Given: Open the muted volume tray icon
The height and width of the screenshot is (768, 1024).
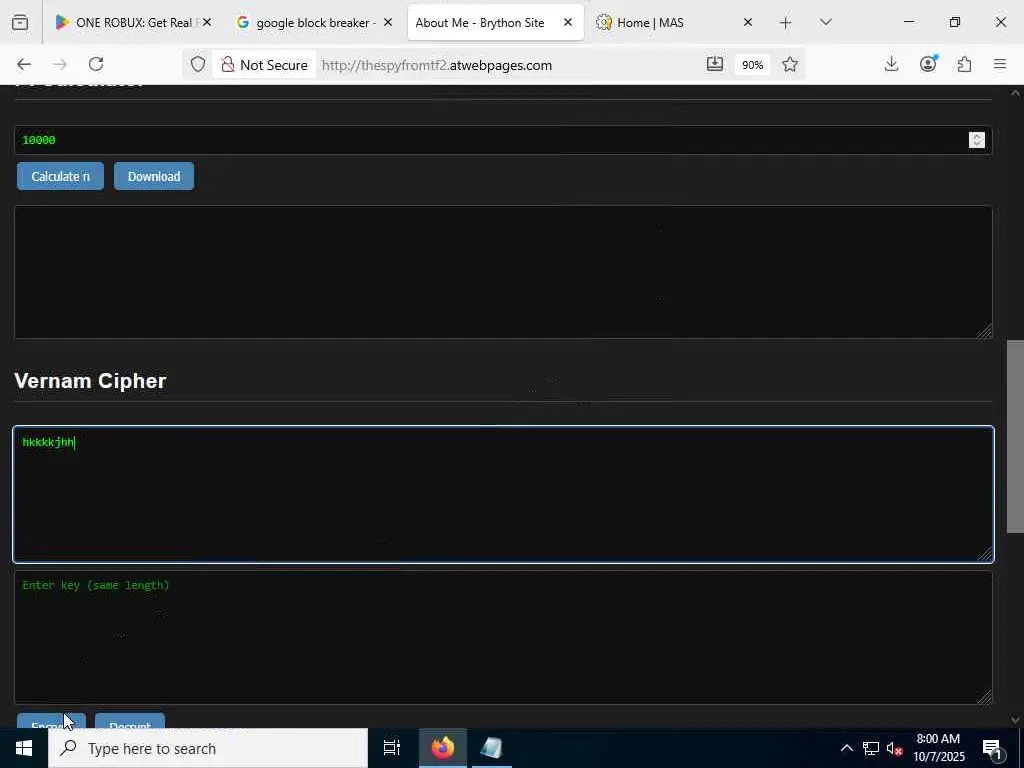Looking at the screenshot, I should (x=894, y=748).
